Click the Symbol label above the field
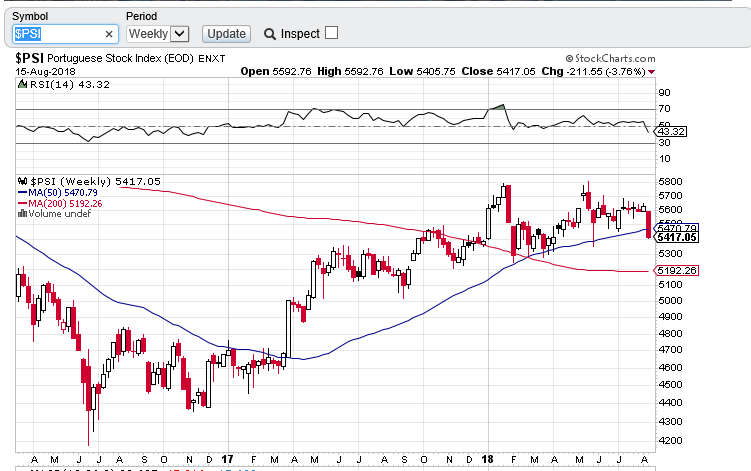 click(30, 16)
